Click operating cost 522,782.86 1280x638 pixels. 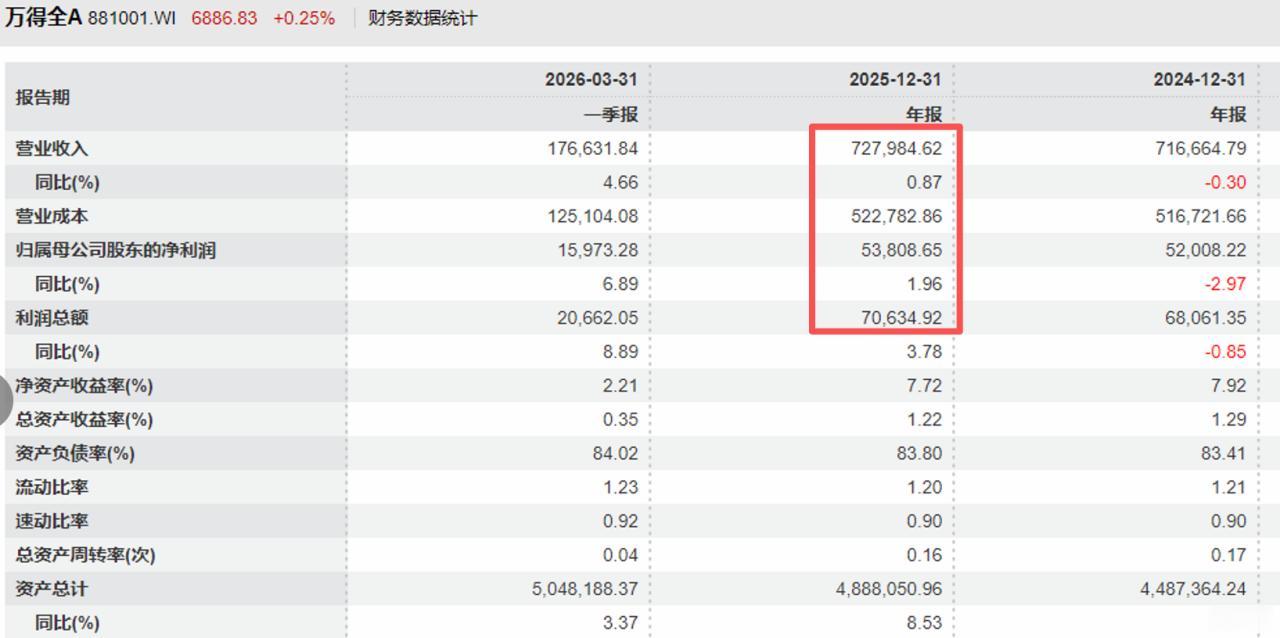897,216
